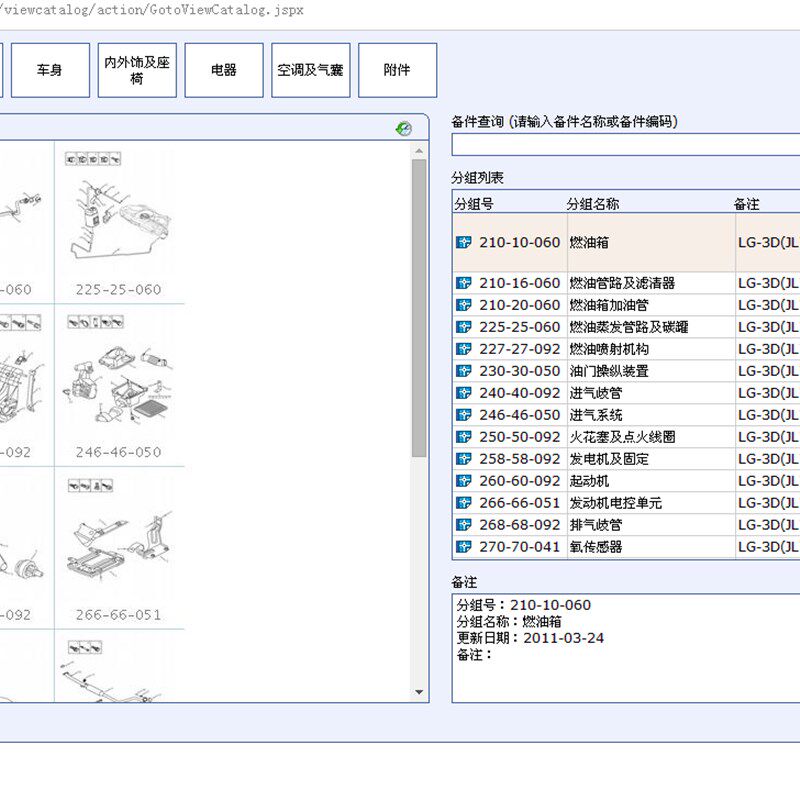Click the icon beside 270-70-041
The width and height of the screenshot is (800, 800).
point(463,546)
